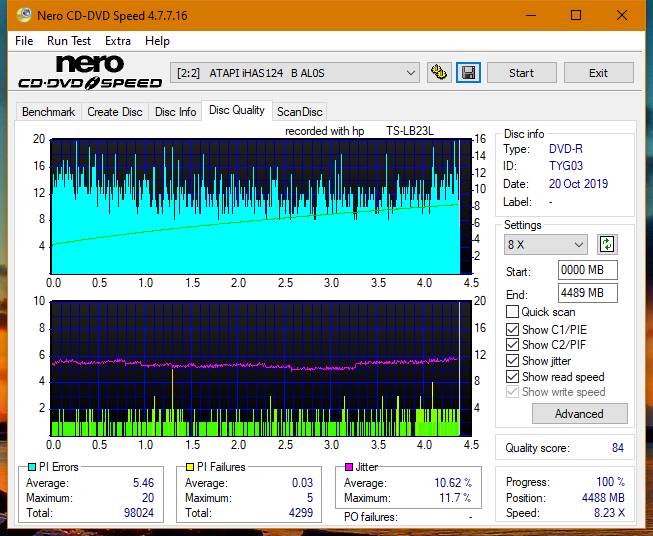Switch to the Create Disc tab

115,112
